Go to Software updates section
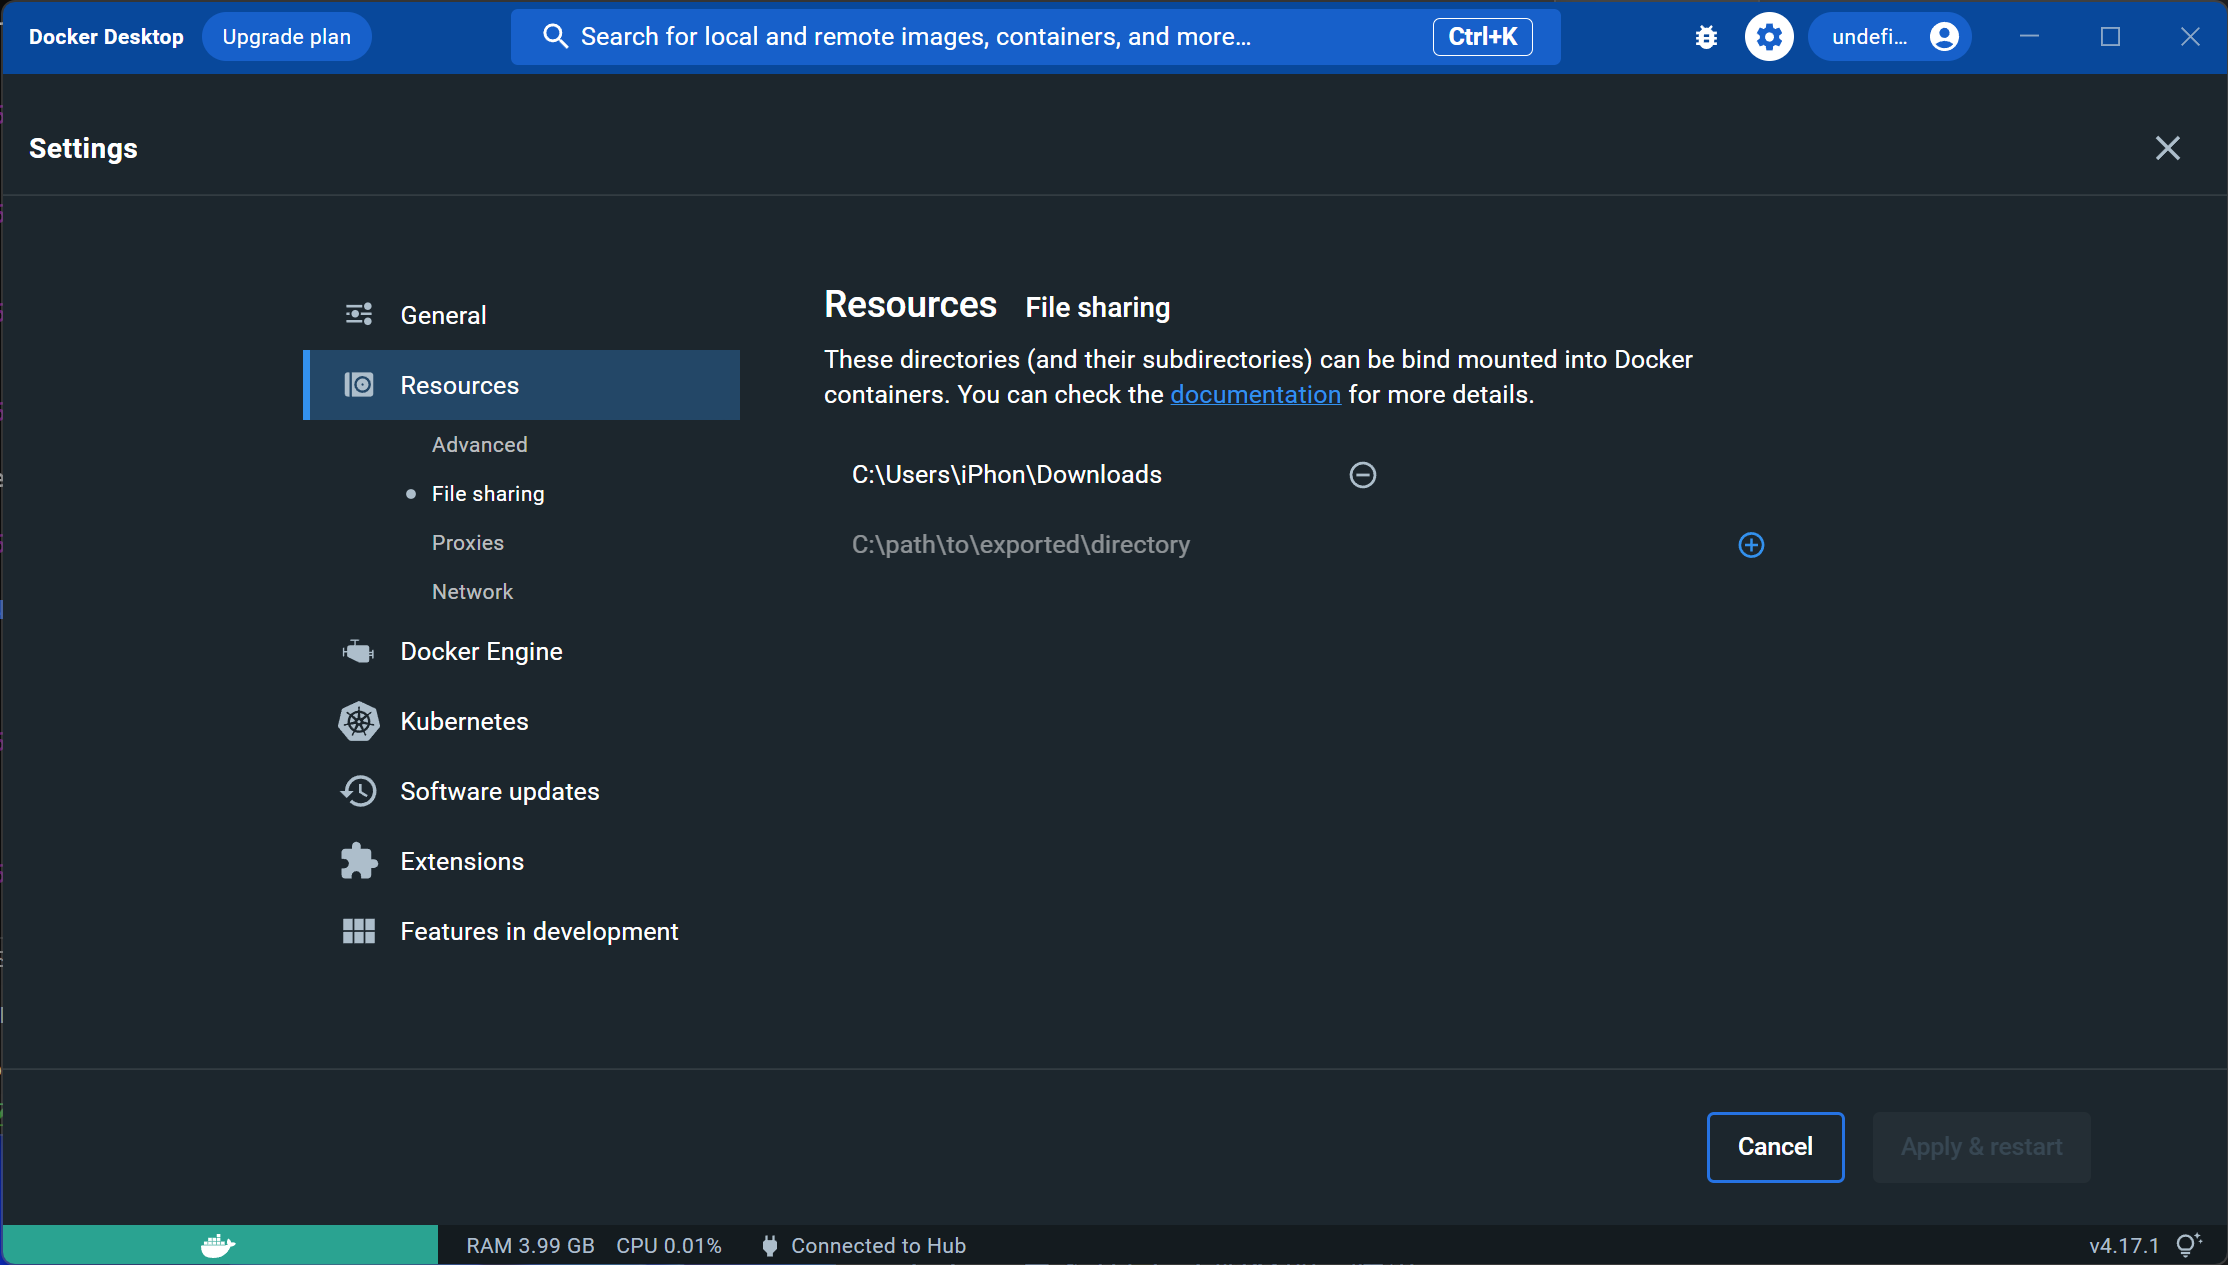 click(500, 791)
